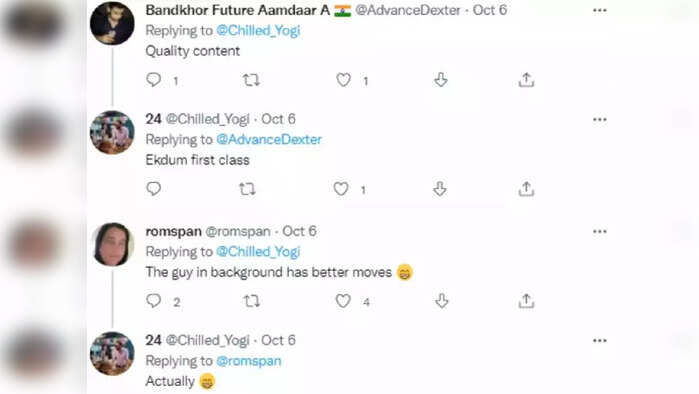
Task: Downvote the 'Ekdum first class' tweet
Action: [440, 189]
